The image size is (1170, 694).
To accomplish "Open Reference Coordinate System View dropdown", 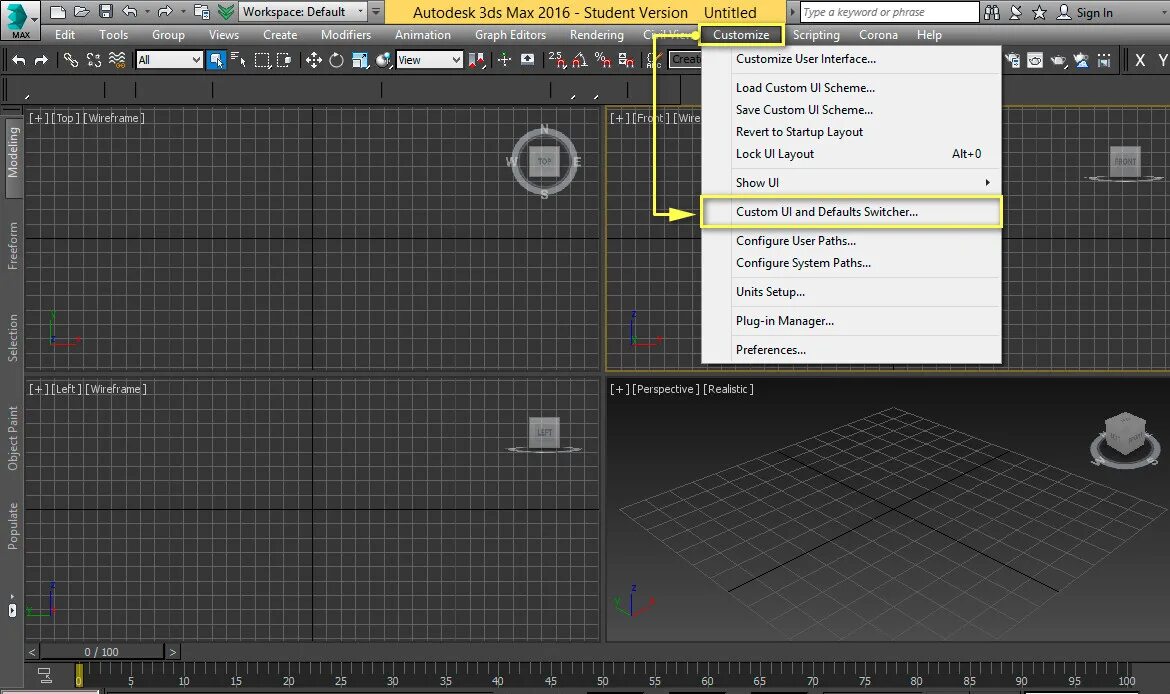I will pos(429,60).
